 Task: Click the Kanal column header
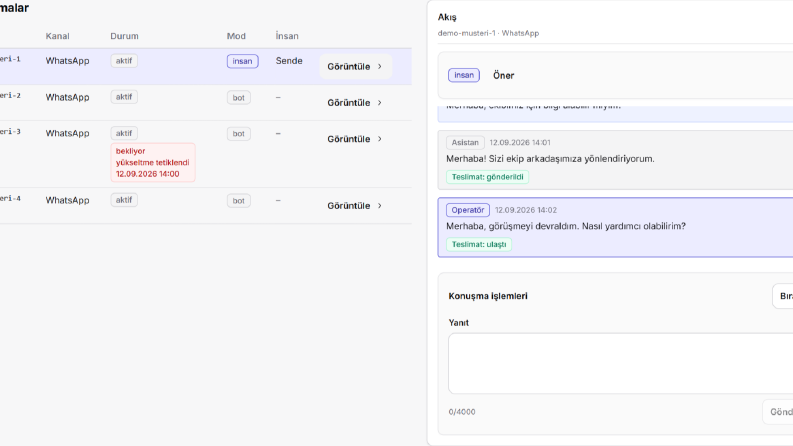[58, 36]
